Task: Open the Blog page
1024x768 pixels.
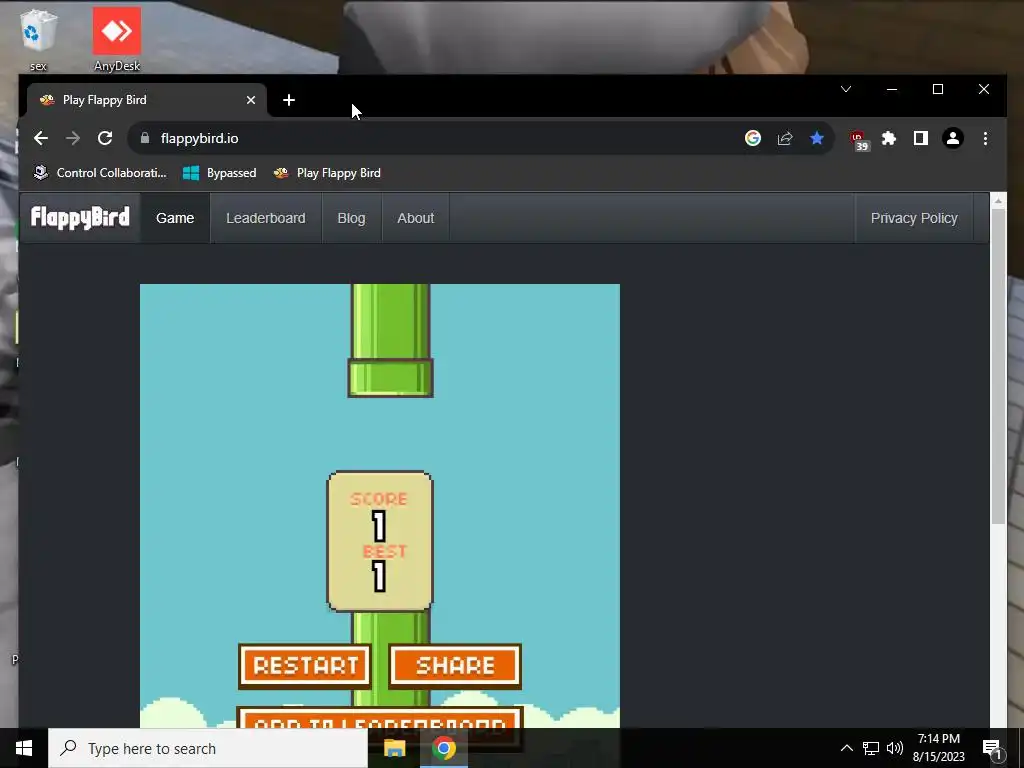Action: 351,218
